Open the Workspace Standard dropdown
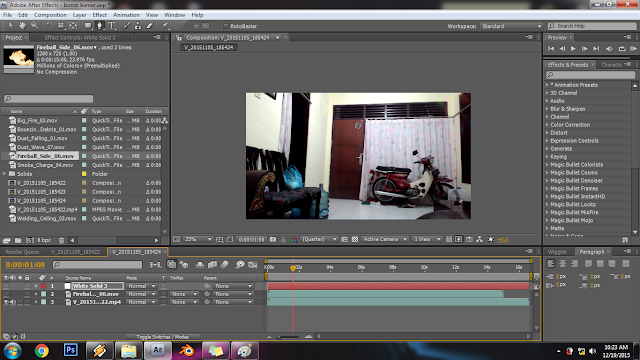This screenshot has width=640, height=360. 511,26
